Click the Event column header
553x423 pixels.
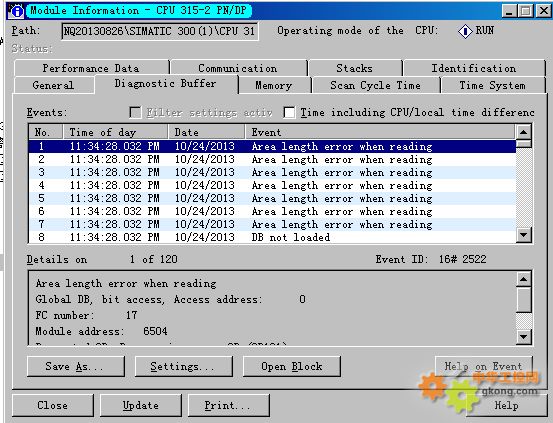(x=380, y=132)
